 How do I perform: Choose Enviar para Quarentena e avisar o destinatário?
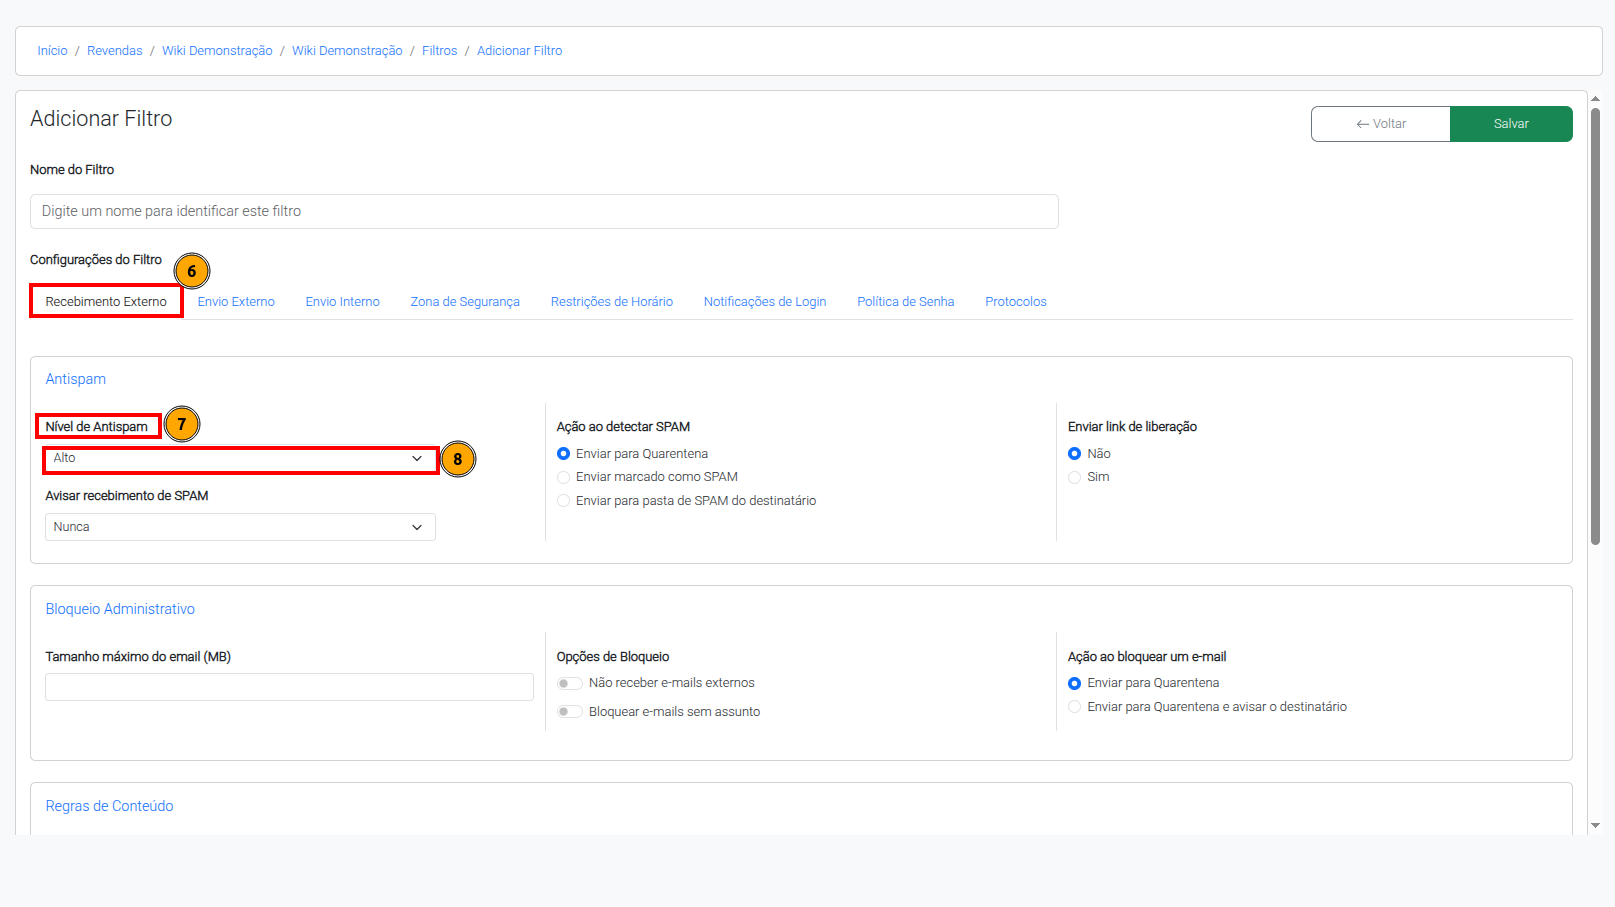pyautogui.click(x=1075, y=707)
